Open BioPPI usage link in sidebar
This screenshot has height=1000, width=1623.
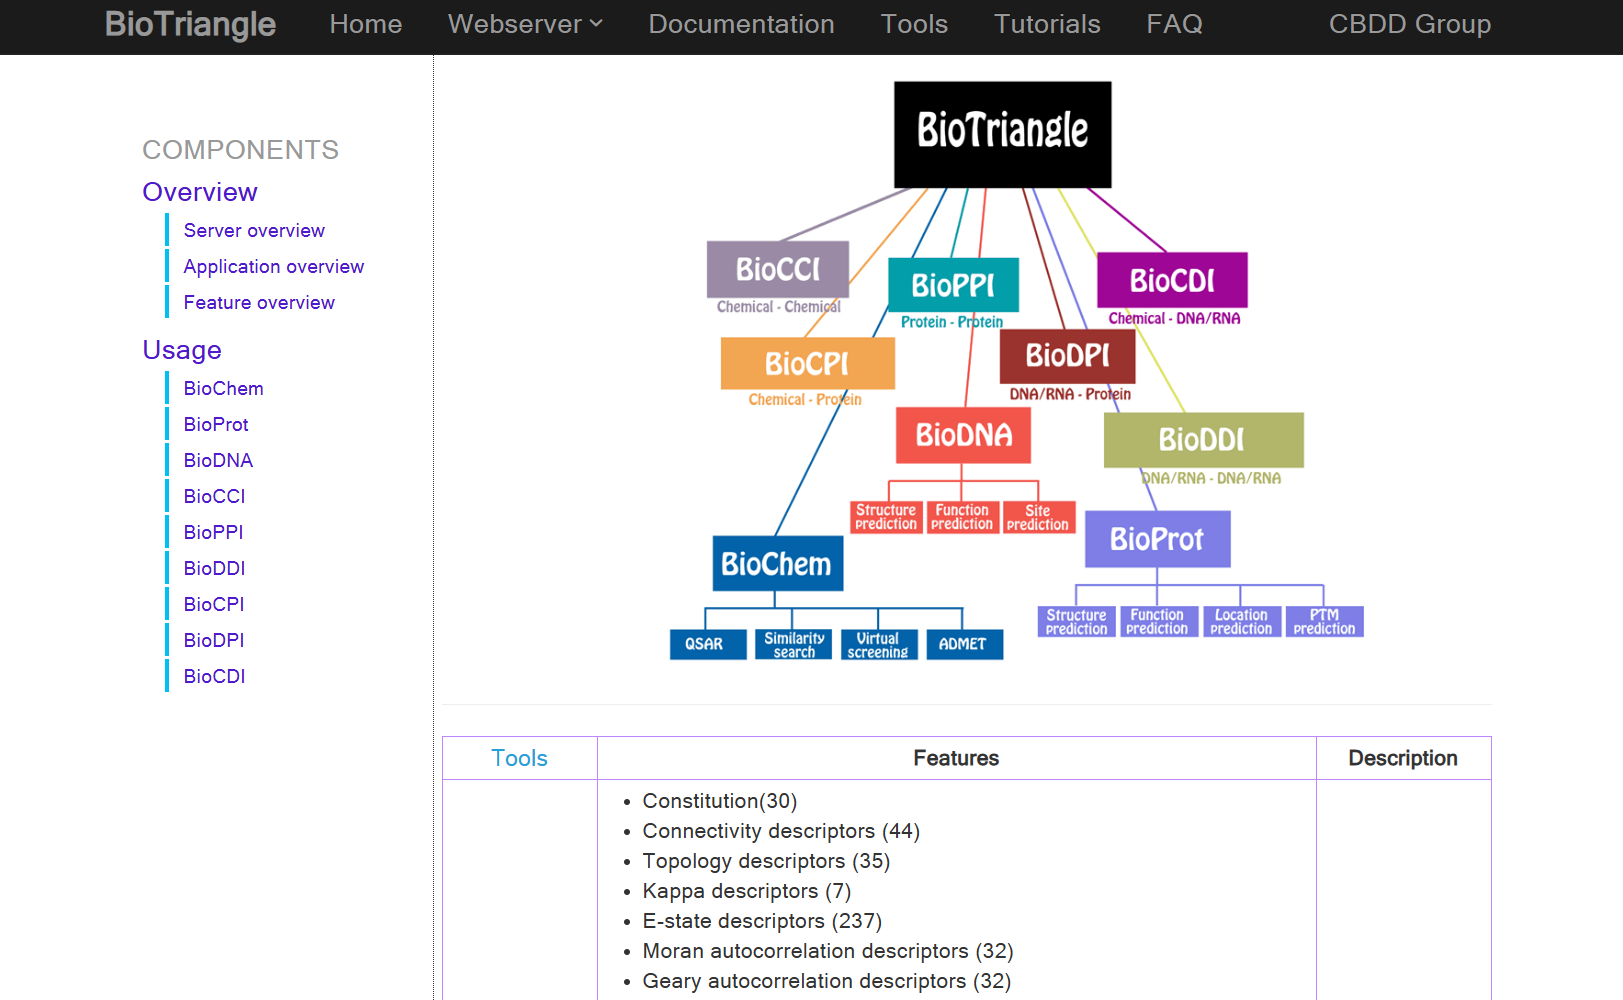pos(213,533)
